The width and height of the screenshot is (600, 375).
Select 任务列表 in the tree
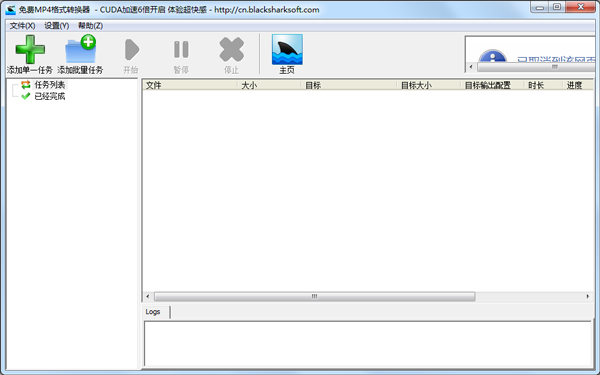pyautogui.click(x=50, y=85)
